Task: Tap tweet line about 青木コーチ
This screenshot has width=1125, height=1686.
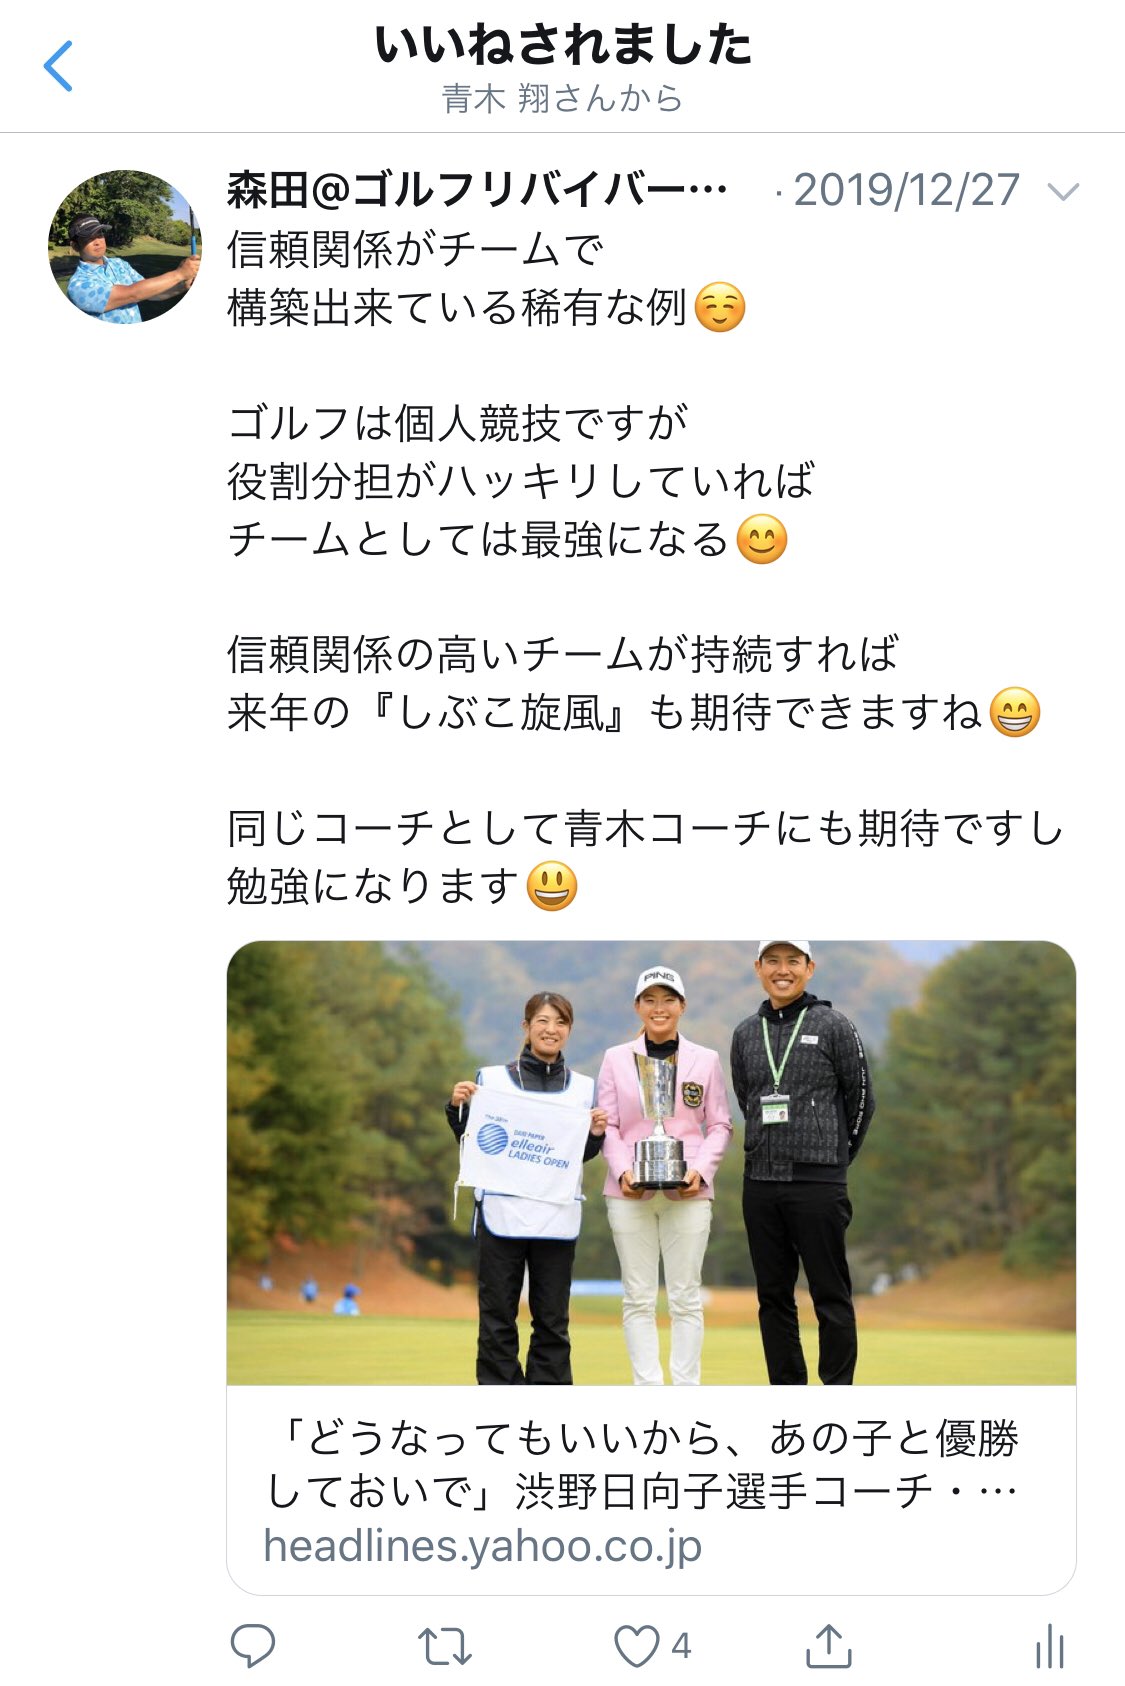Action: 645,829
